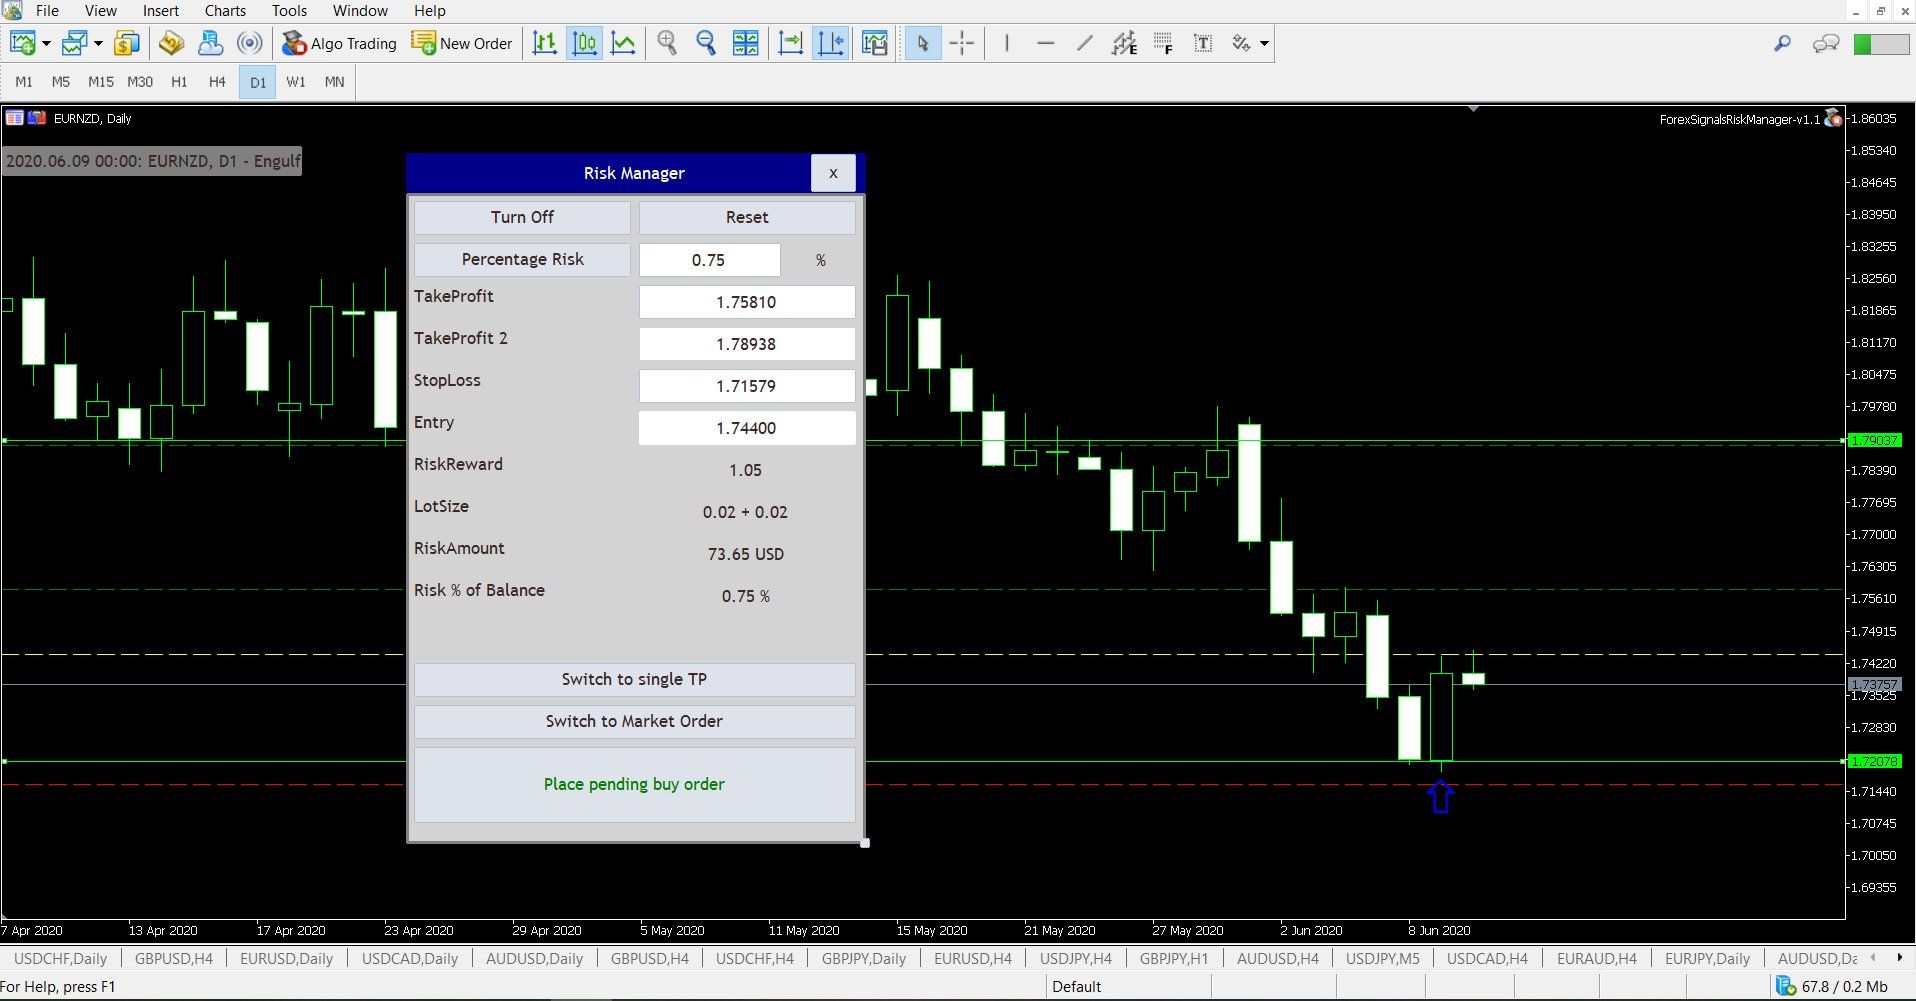
Task: Edit the Entry 1.74400 field
Action: pos(747,428)
